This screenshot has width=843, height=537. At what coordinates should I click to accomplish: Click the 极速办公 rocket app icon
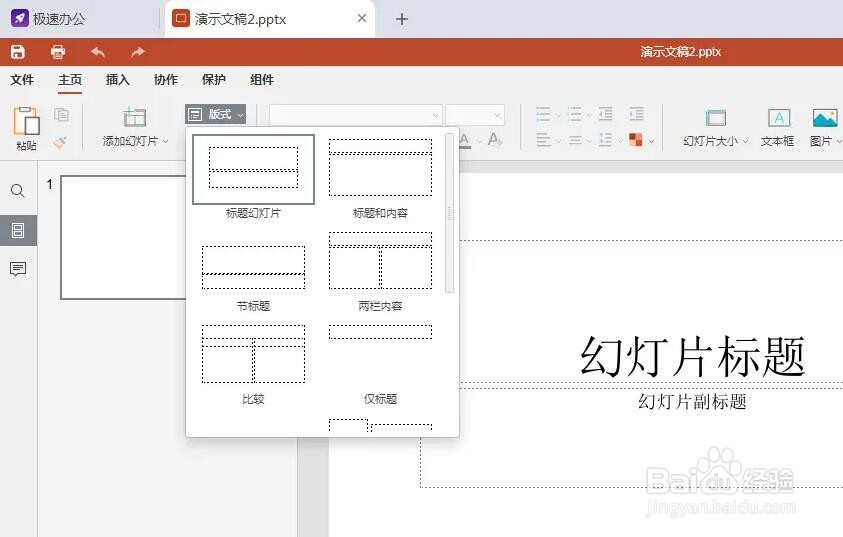[20, 18]
